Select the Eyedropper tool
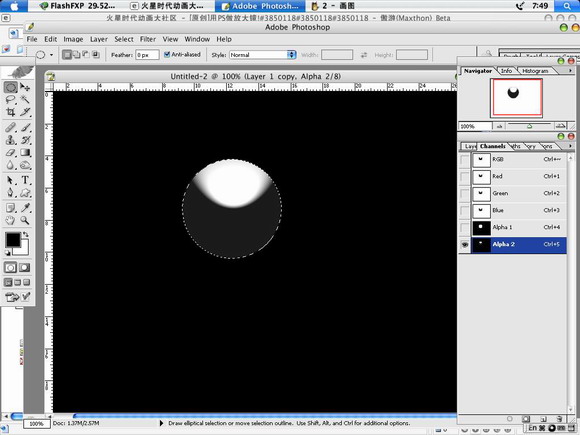This screenshot has width=580, height=435. click(x=25, y=208)
